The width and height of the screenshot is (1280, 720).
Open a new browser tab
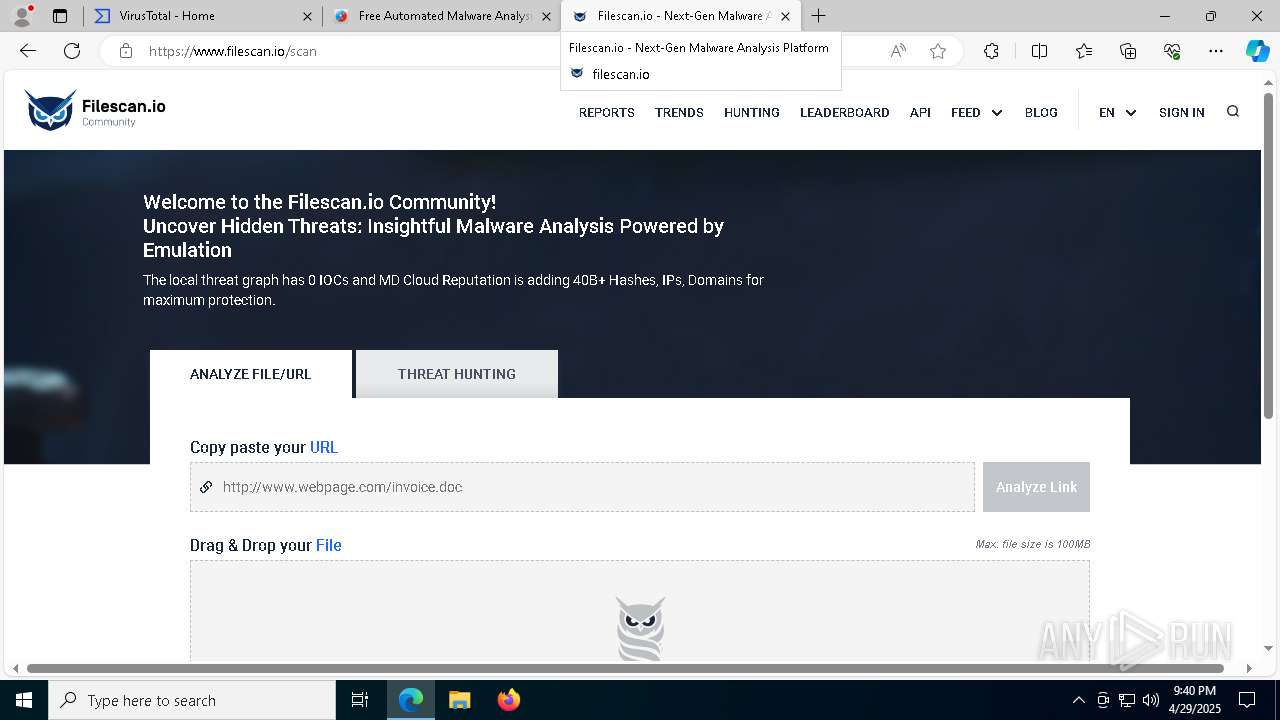819,16
